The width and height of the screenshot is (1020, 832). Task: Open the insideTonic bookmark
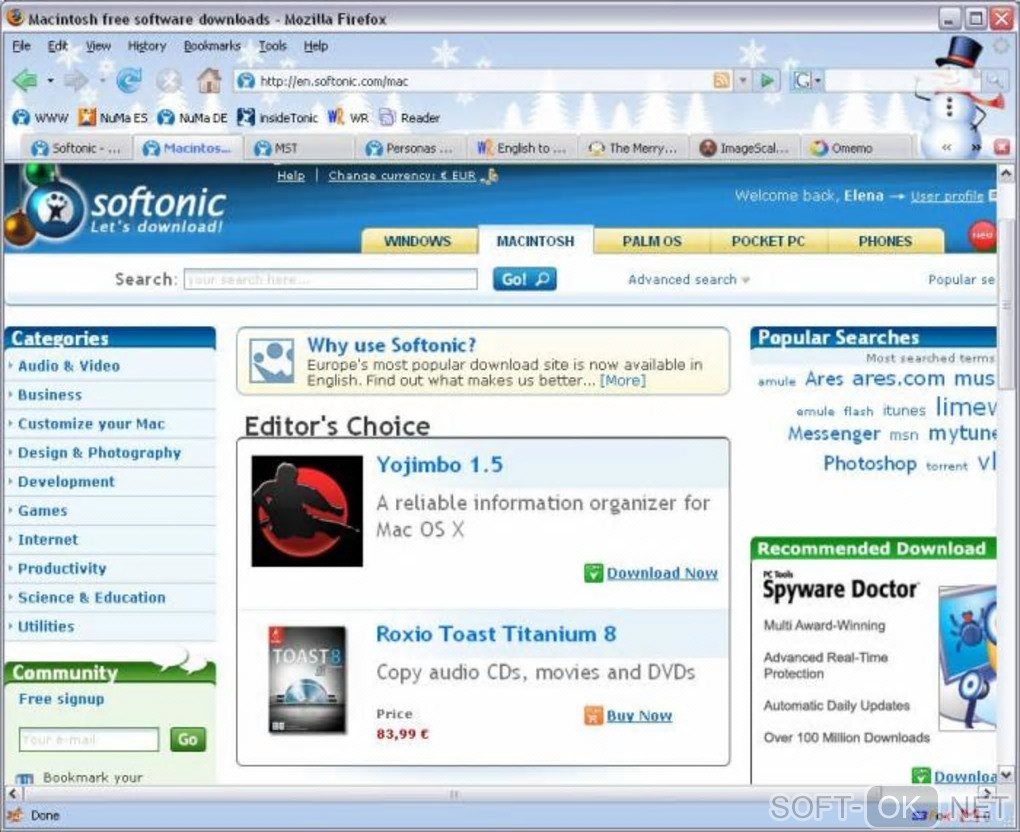coord(278,118)
